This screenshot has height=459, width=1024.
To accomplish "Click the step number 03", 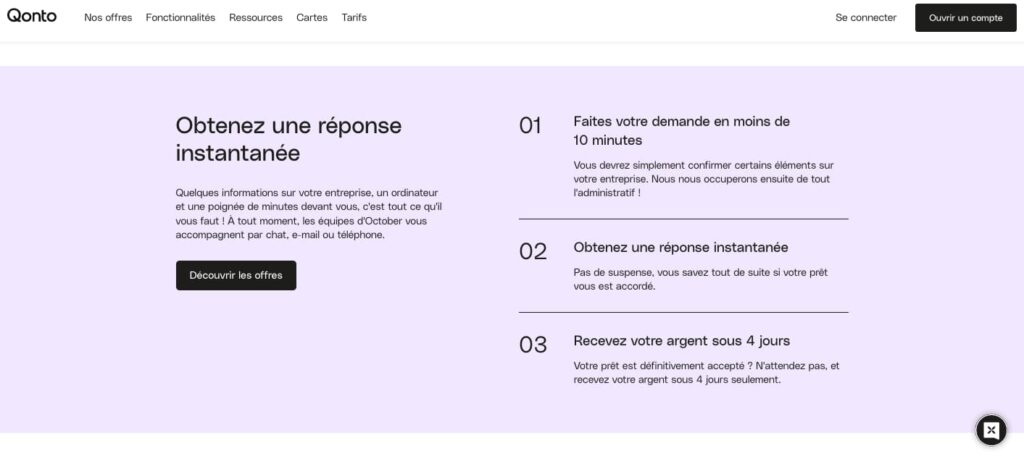I will [x=532, y=345].
